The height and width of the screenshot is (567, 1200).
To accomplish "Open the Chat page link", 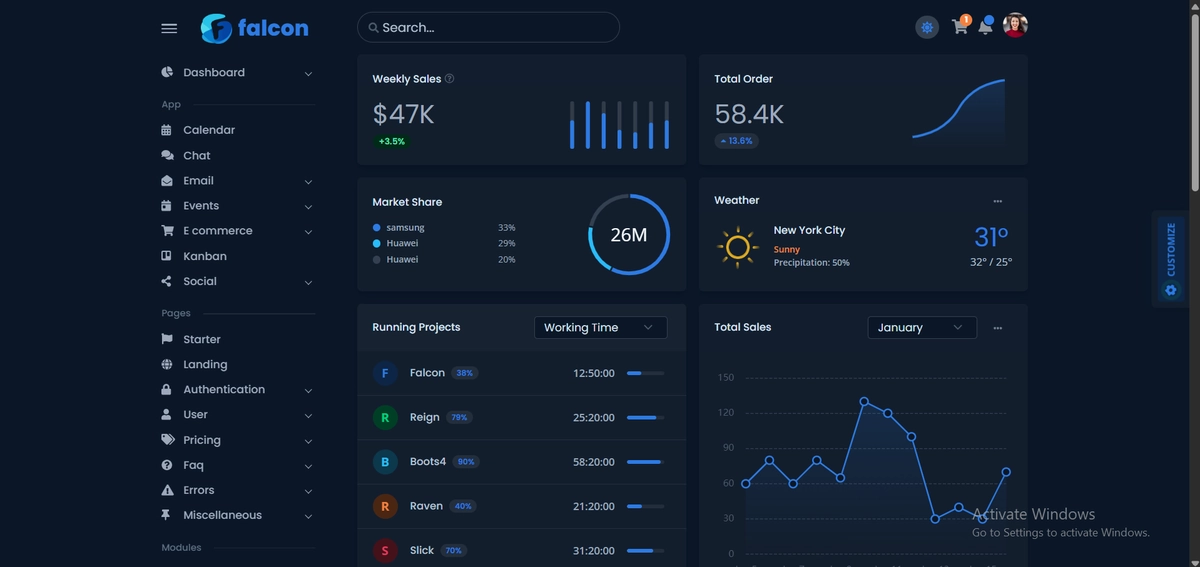I will [x=197, y=155].
